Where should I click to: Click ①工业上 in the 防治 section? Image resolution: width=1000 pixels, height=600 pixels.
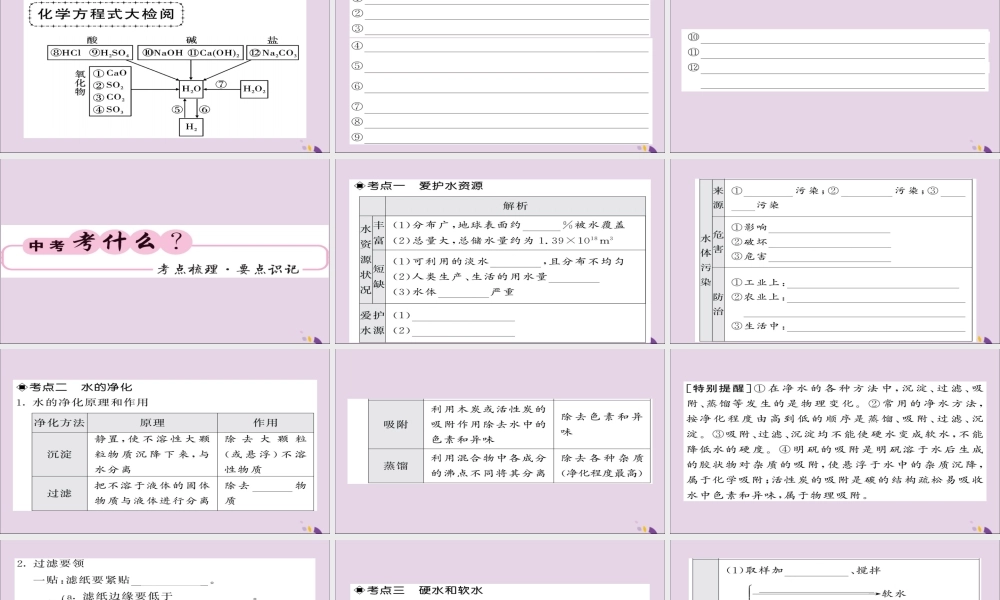tap(758, 282)
